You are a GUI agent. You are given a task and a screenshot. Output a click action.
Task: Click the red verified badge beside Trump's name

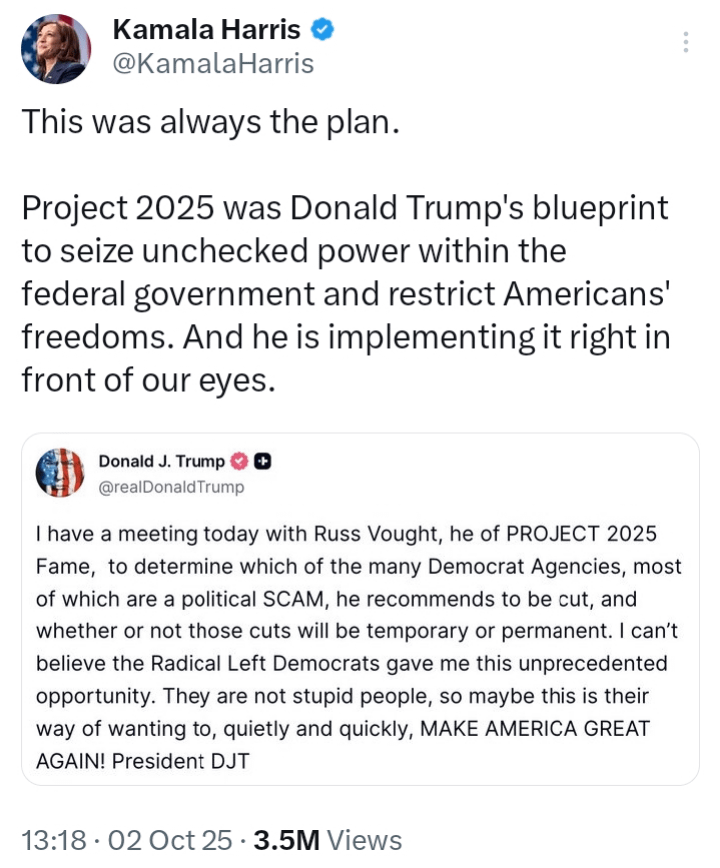239,461
